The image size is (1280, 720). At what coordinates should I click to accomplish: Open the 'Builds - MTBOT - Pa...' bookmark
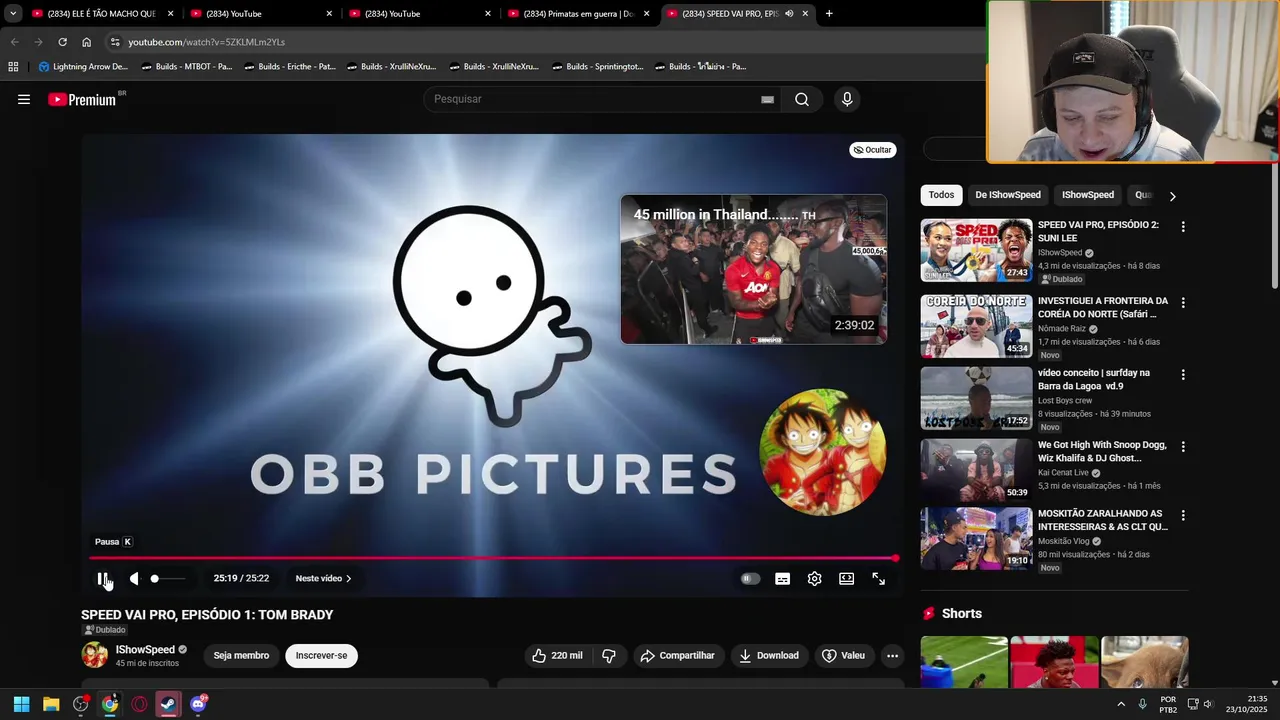(186, 66)
